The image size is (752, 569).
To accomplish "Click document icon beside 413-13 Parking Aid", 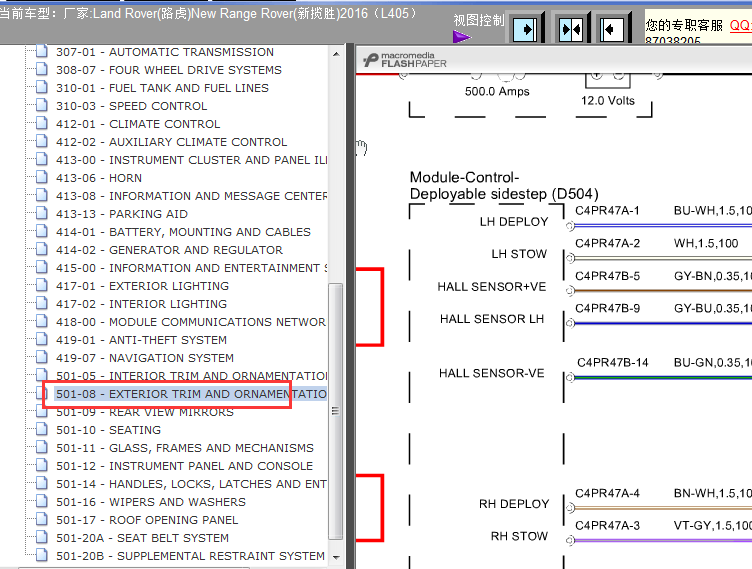I will pos(42,213).
